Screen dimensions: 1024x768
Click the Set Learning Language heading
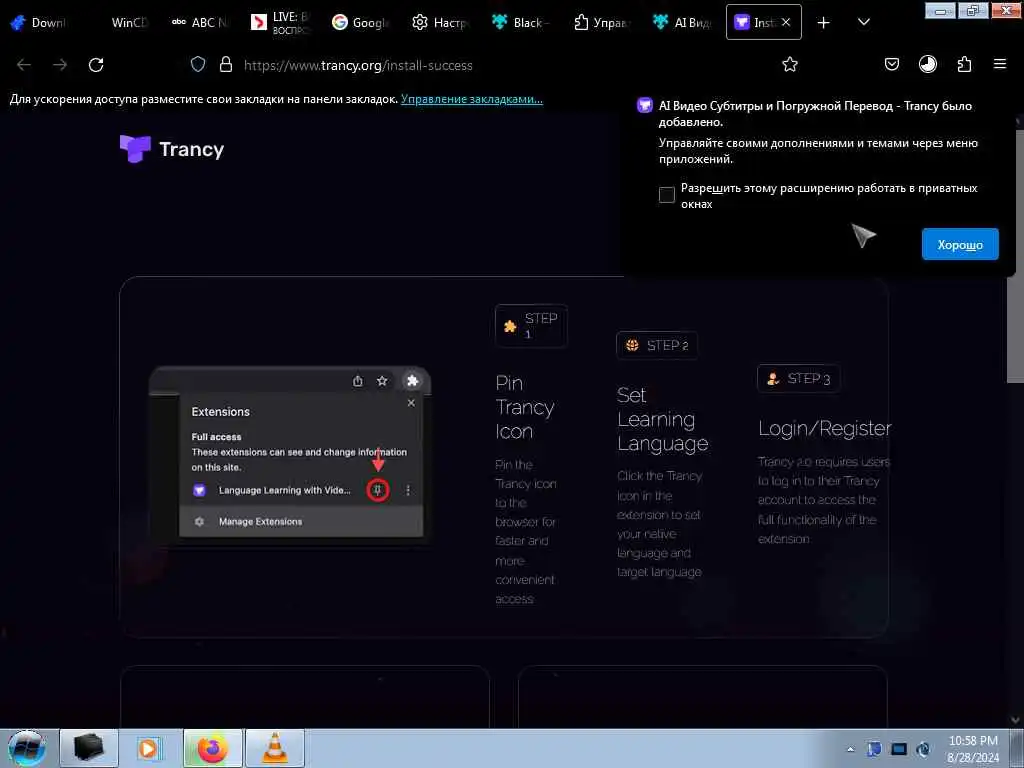click(662, 419)
